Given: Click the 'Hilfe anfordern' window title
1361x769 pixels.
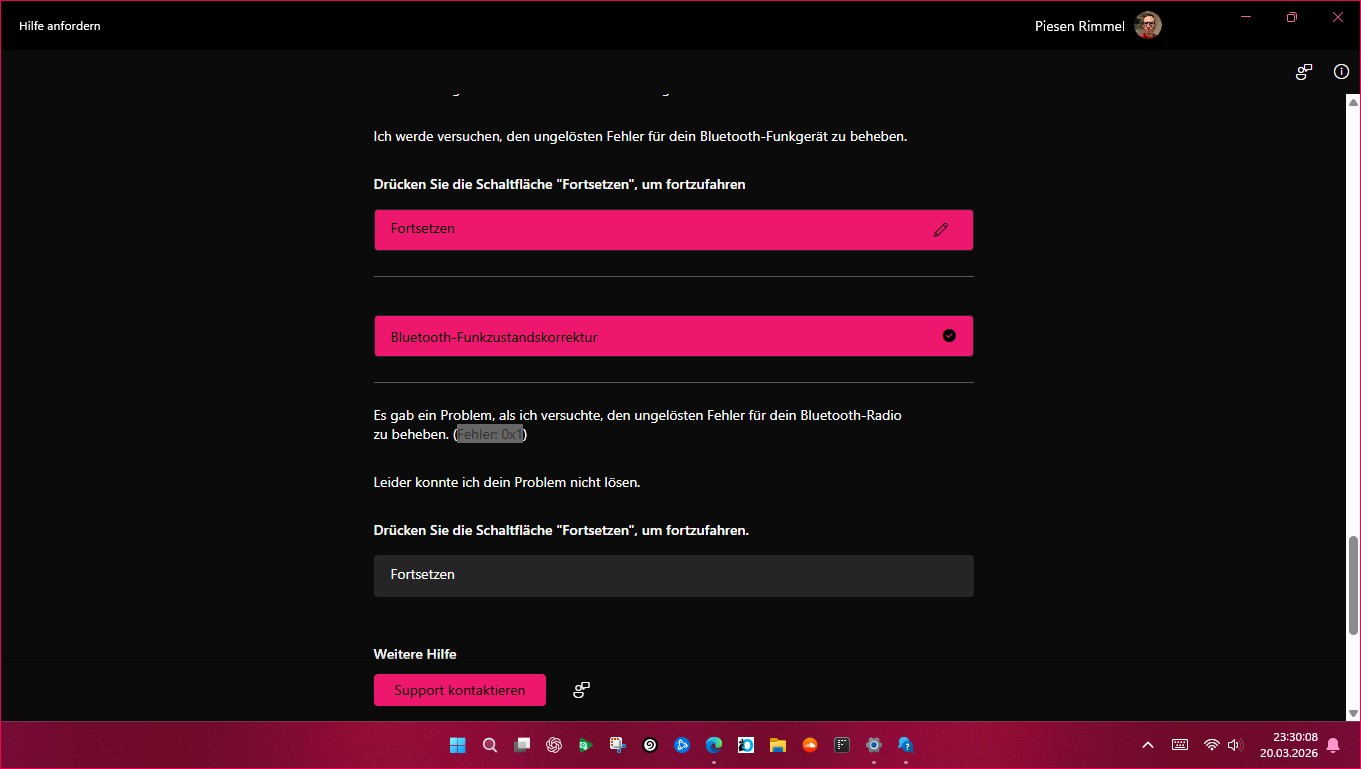Looking at the screenshot, I should coord(60,26).
